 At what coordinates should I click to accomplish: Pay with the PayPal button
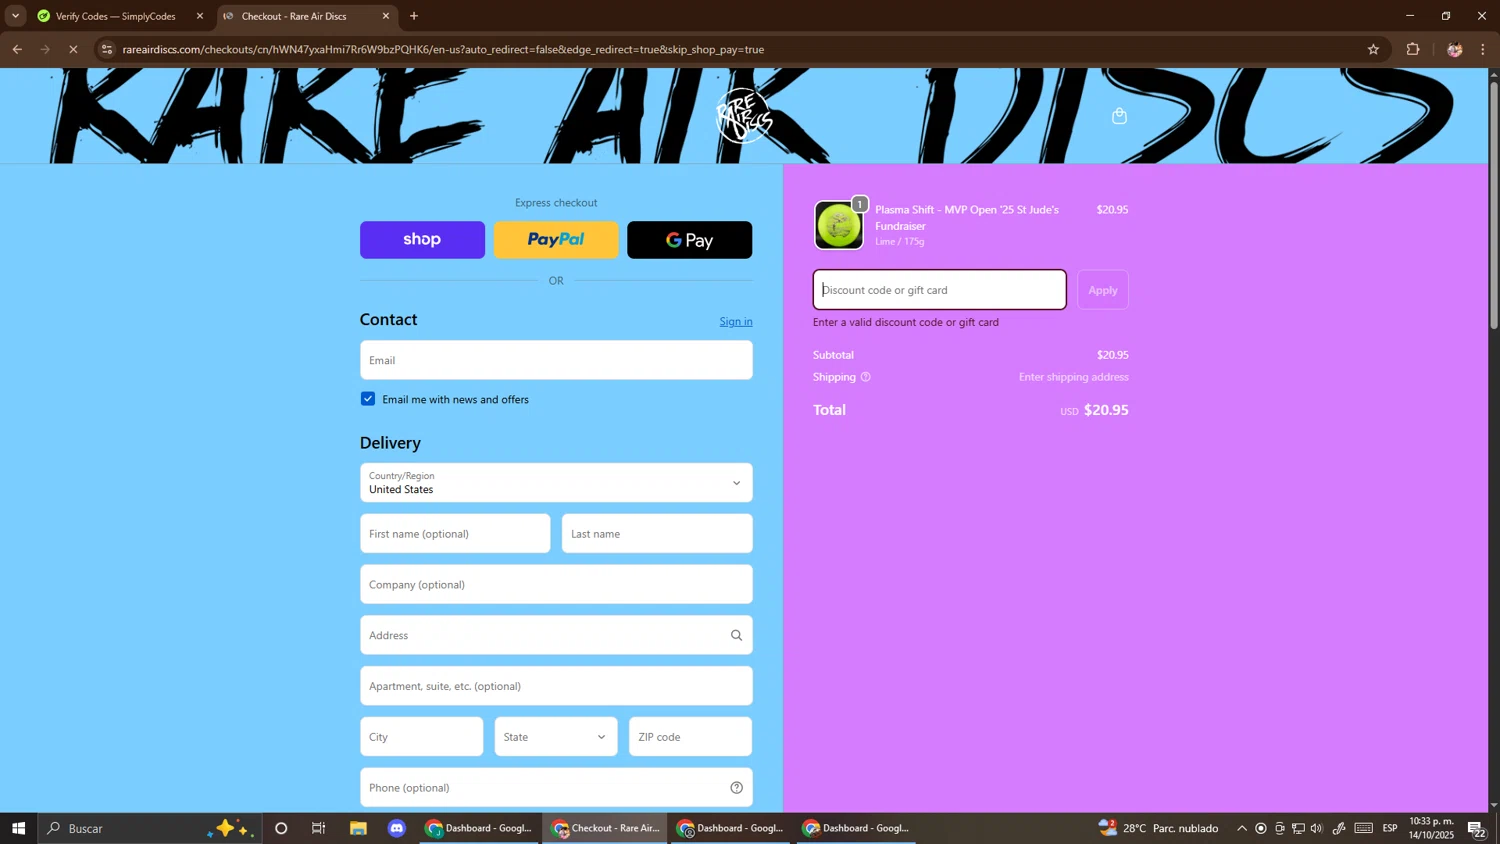coord(556,240)
